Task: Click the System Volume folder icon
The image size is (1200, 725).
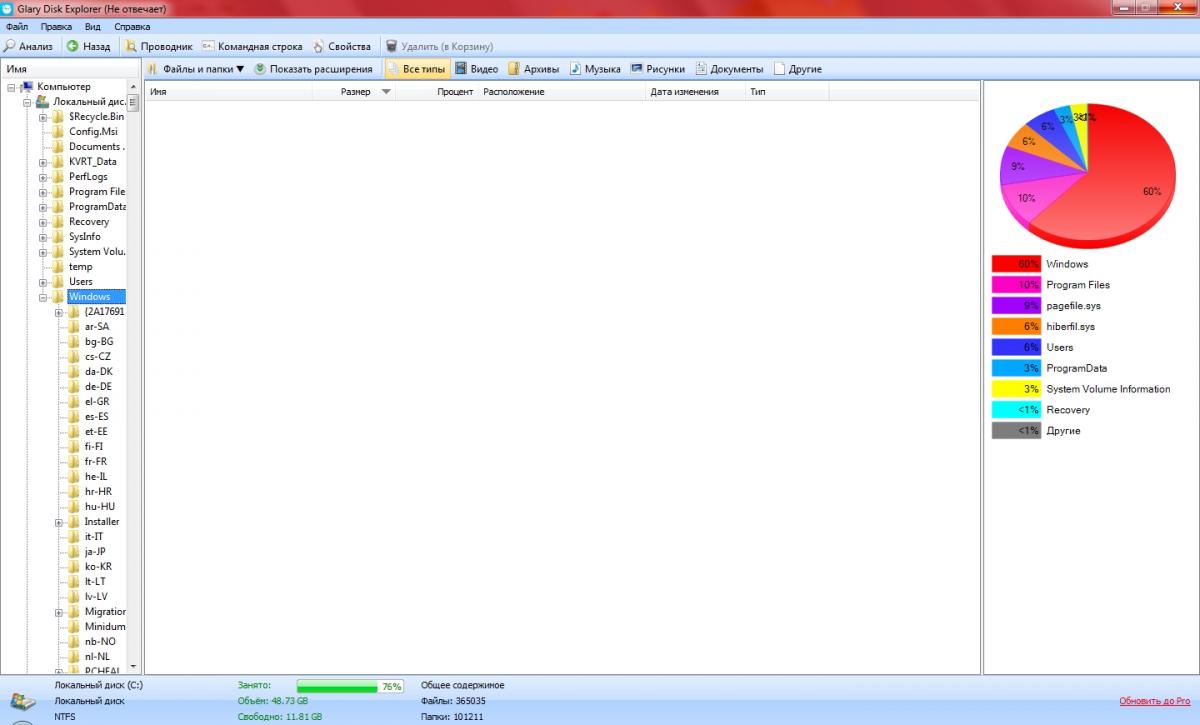Action: pos(58,252)
